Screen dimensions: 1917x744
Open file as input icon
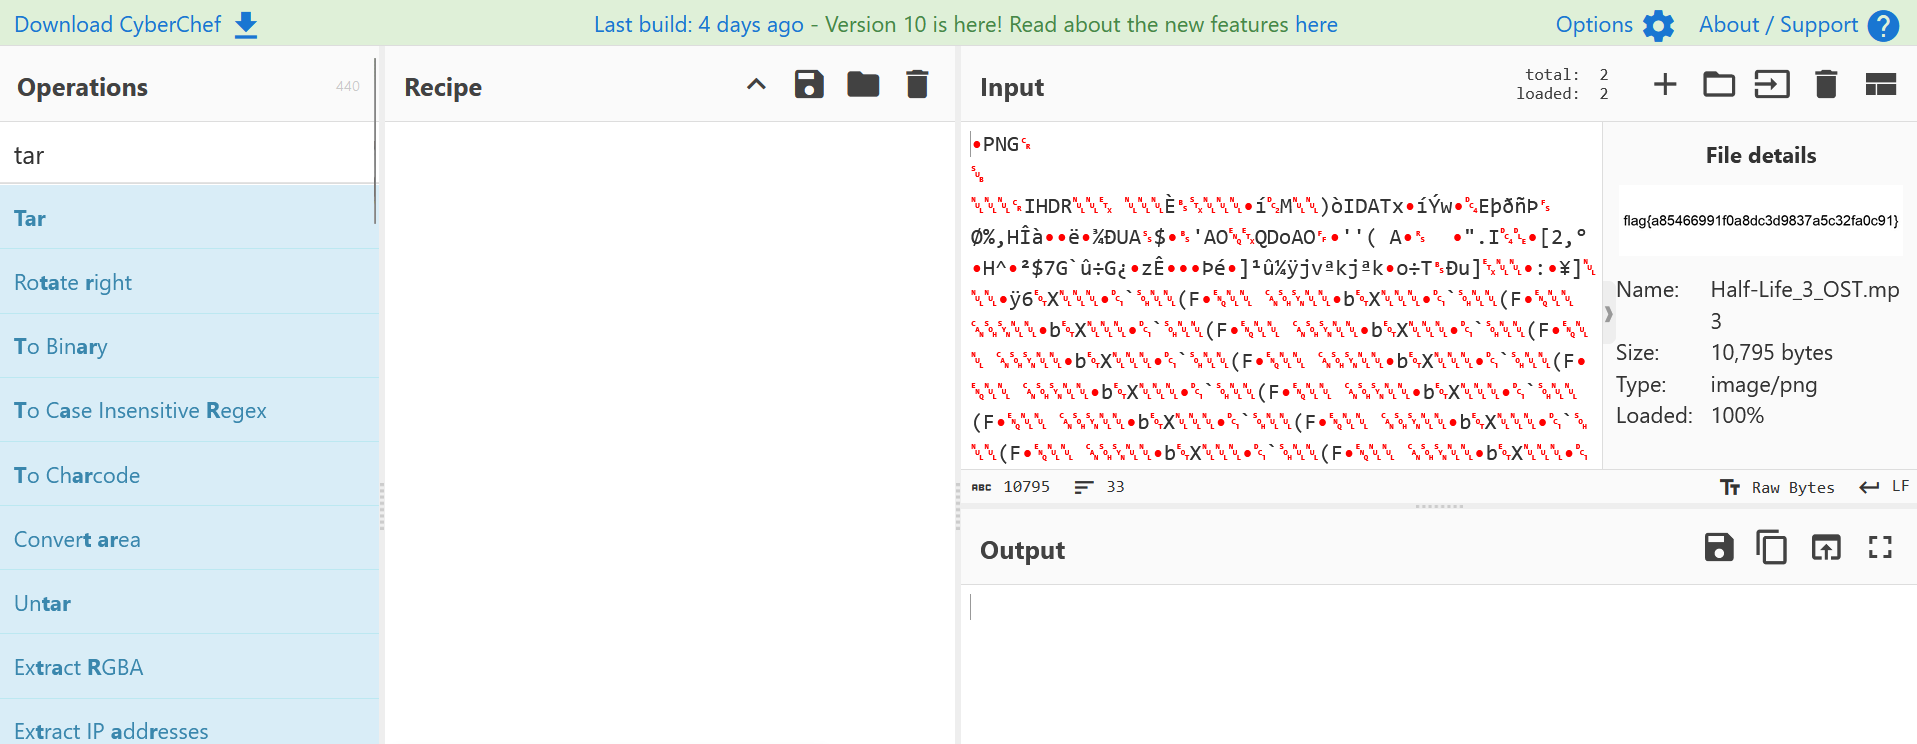[x=1772, y=85]
